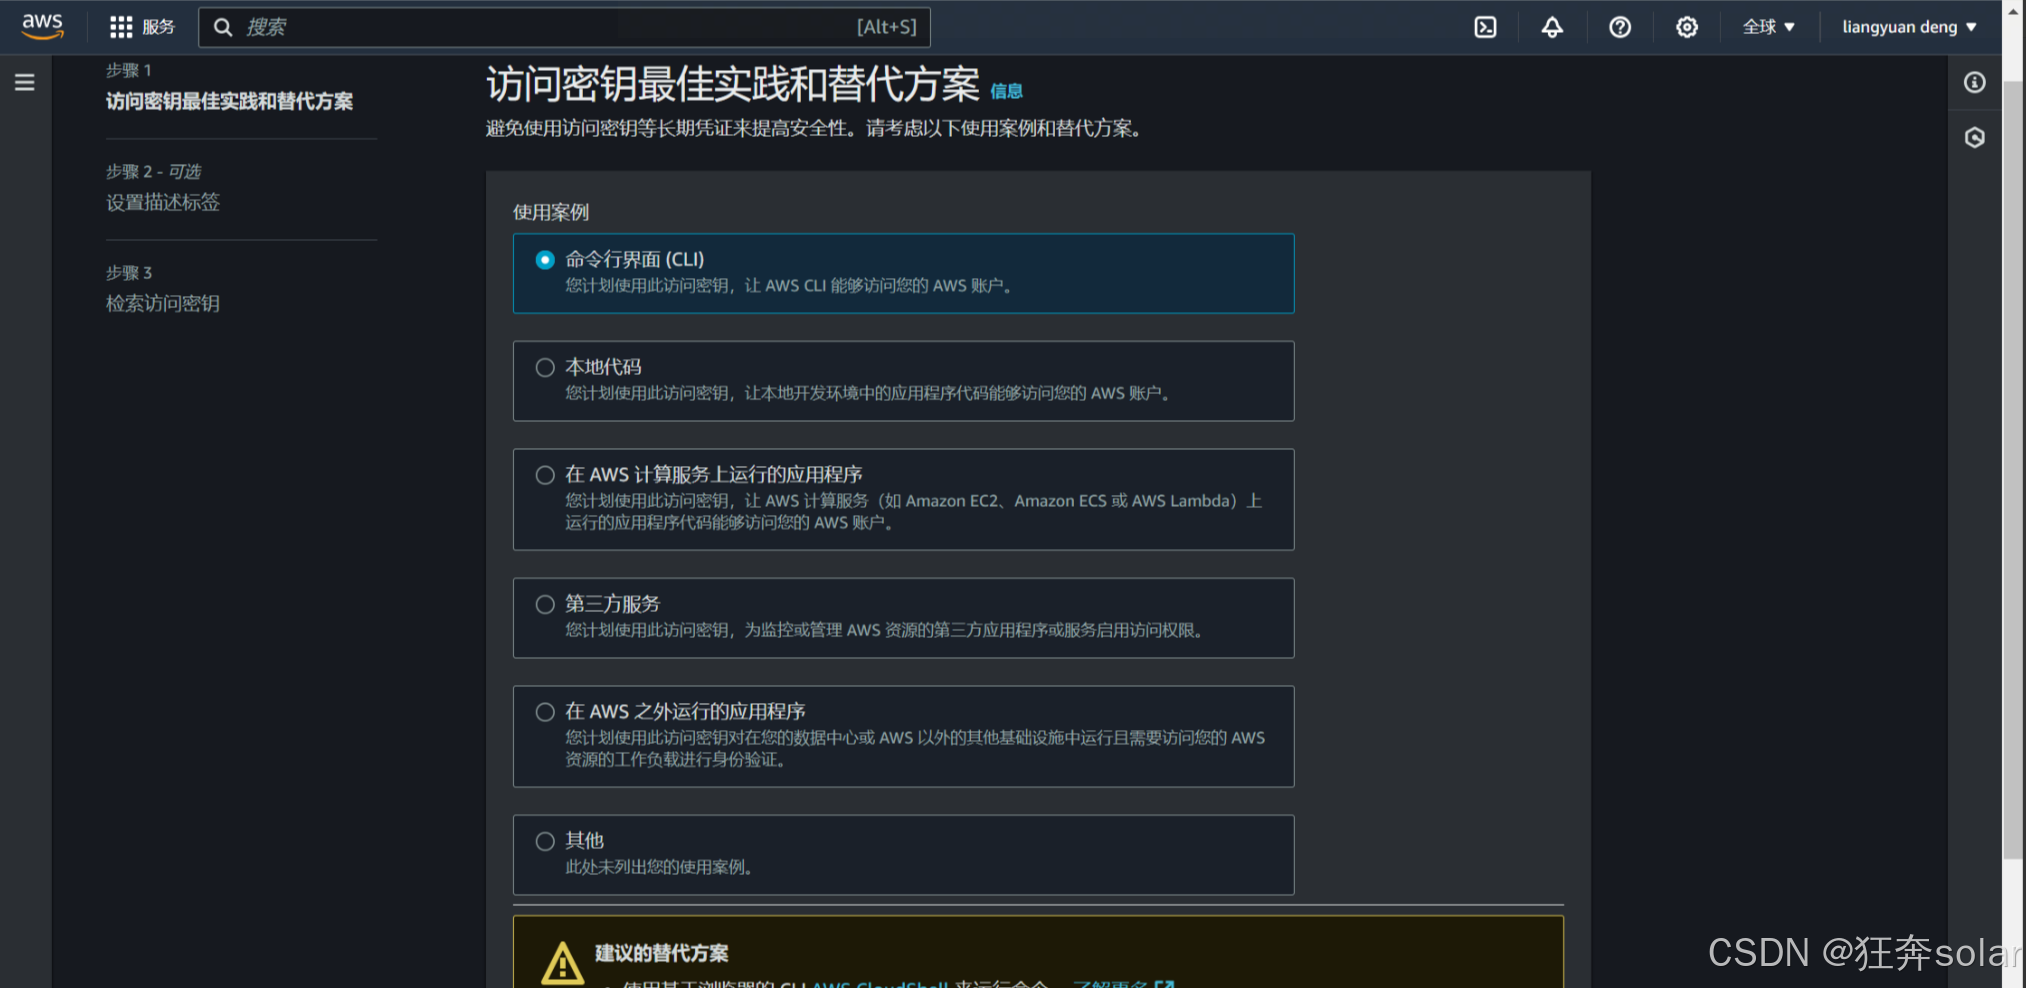Click the warning triangle icon in alternatives box
The width and height of the screenshot is (2026, 988).
pos(562,963)
